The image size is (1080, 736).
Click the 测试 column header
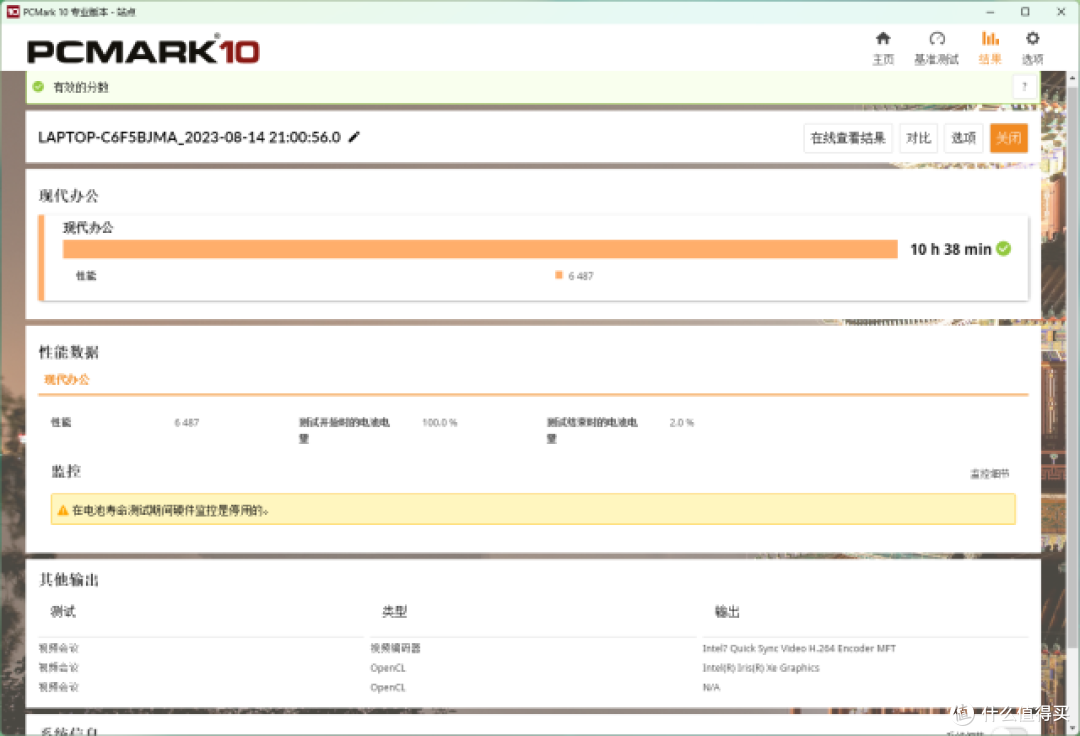coord(63,611)
